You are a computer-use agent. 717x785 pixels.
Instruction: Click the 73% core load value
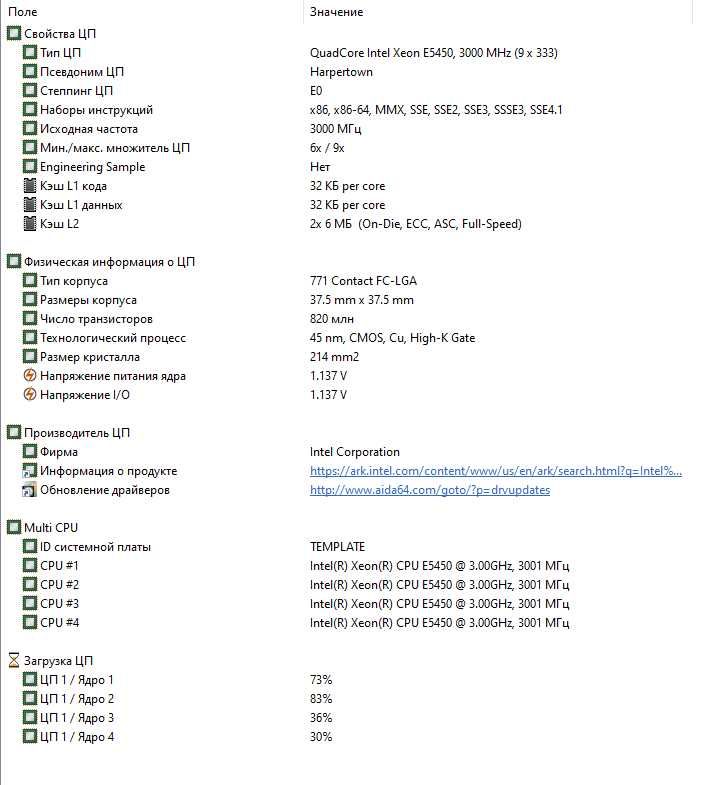pyautogui.click(x=321, y=680)
